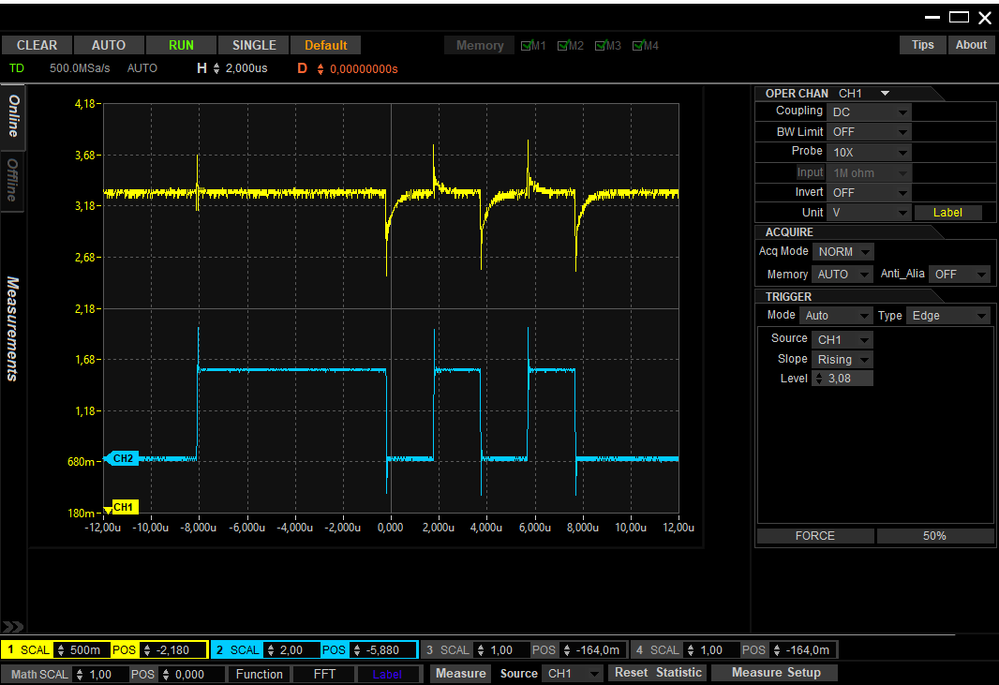This screenshot has width=999, height=685.
Task: Open trigger Slope Rising dropdown
Action: pyautogui.click(x=842, y=359)
